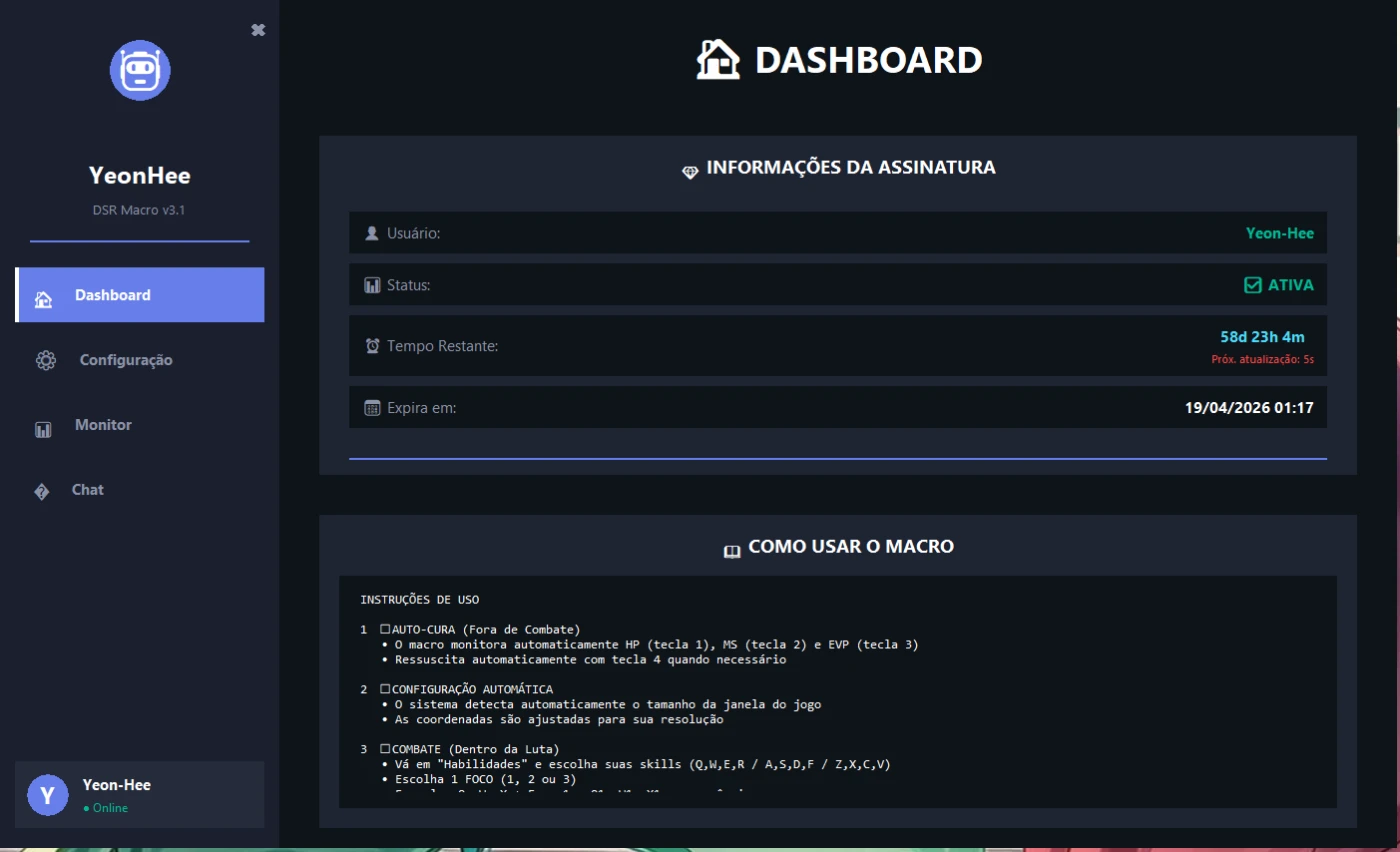Click the alarm clock icon beside Tempo Restante
Viewport: 1400px width, 852px height.
pos(372,346)
